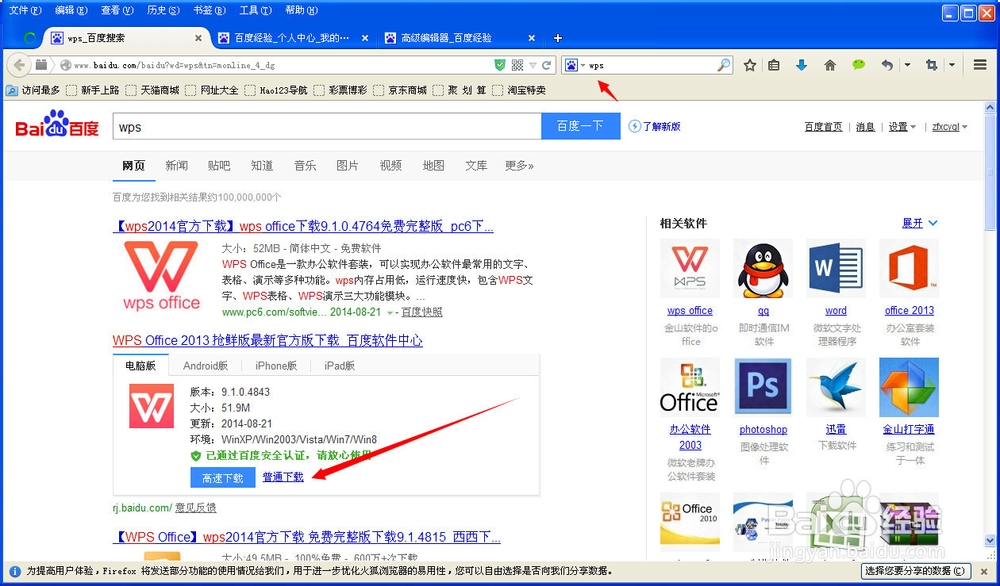Close the Firefox notification bar
The height and width of the screenshot is (586, 1000).
pyautogui.click(x=984, y=571)
